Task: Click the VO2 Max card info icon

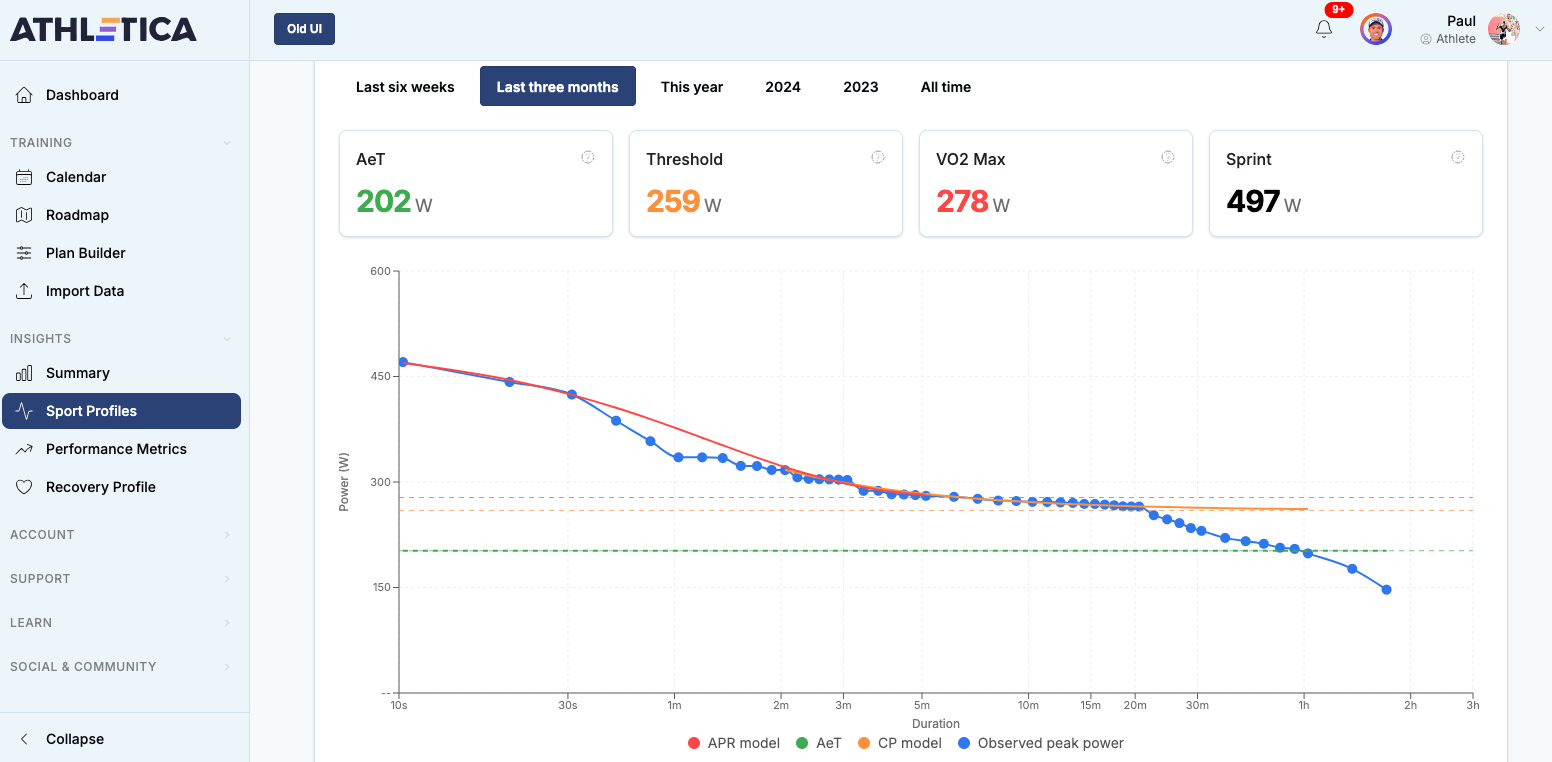Action: click(1168, 157)
